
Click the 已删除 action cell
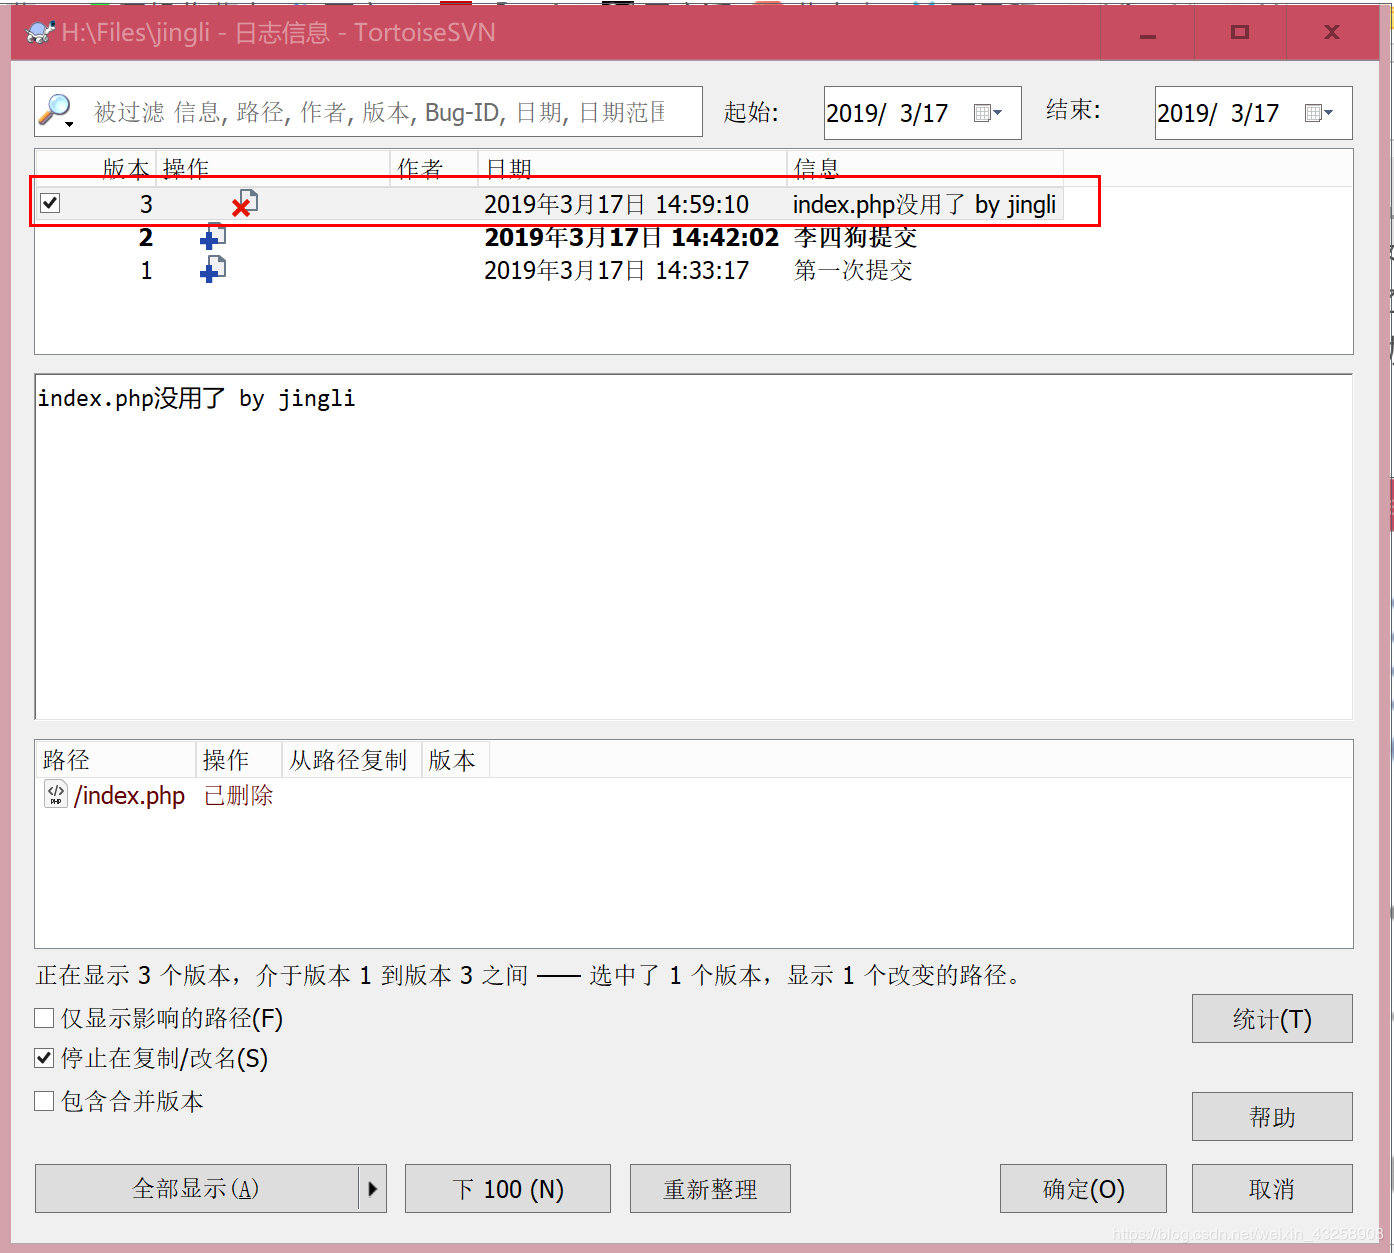pos(238,795)
